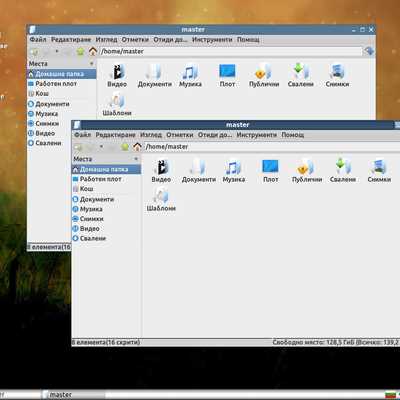Select Домашна папка in the back window sidebar
This screenshot has width=400, height=400.
point(62,74)
